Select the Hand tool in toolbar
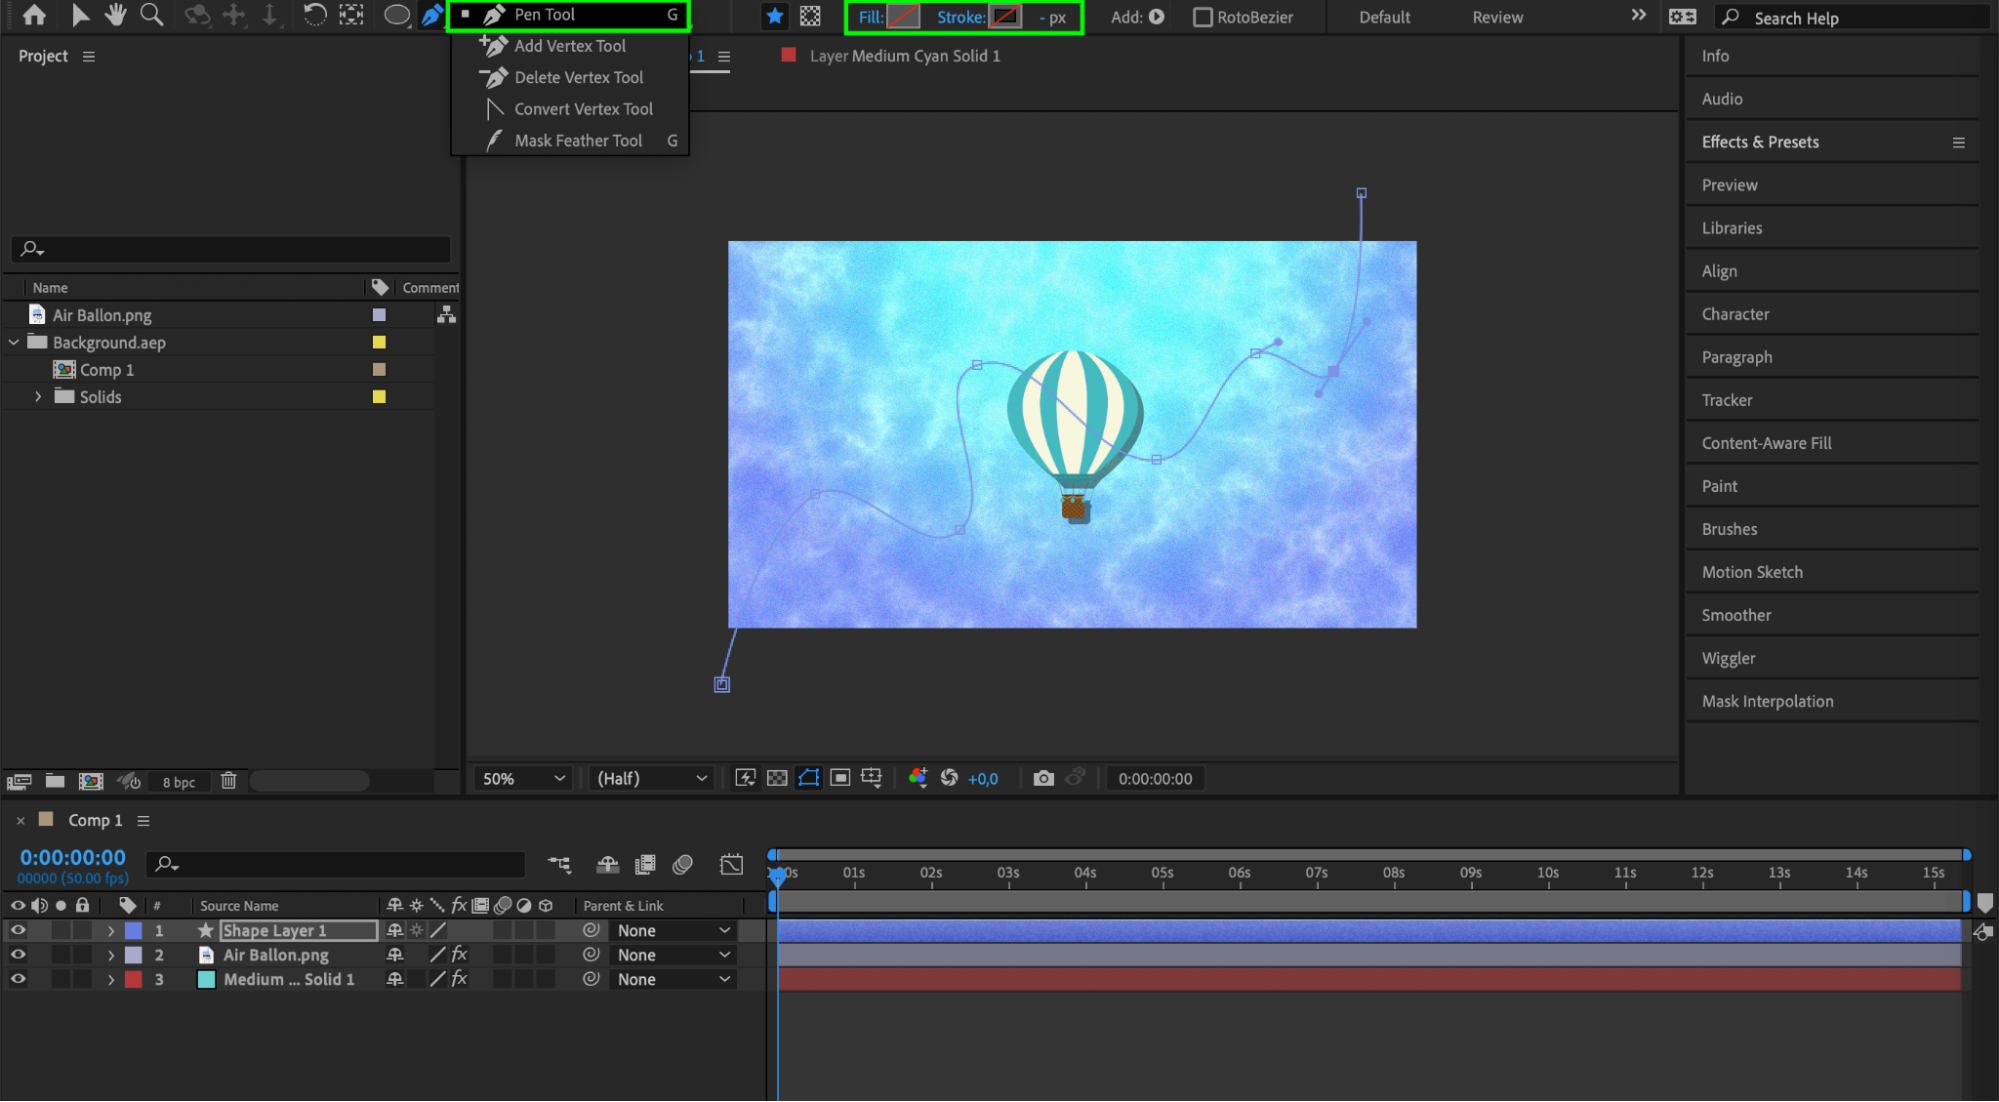Screen dimensions: 1999x1102 coord(116,15)
